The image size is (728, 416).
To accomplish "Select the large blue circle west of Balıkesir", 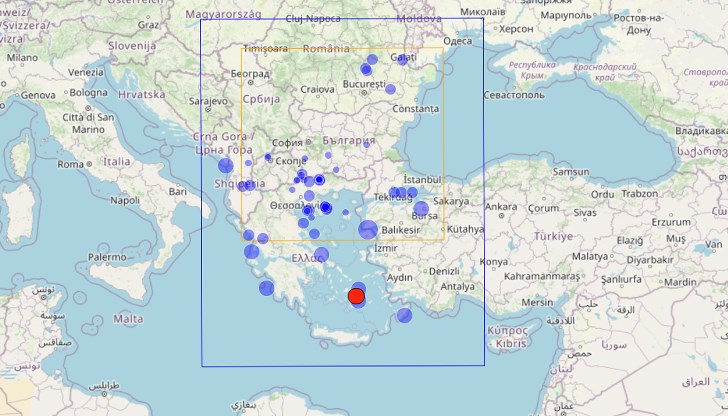I will pyautogui.click(x=368, y=229).
